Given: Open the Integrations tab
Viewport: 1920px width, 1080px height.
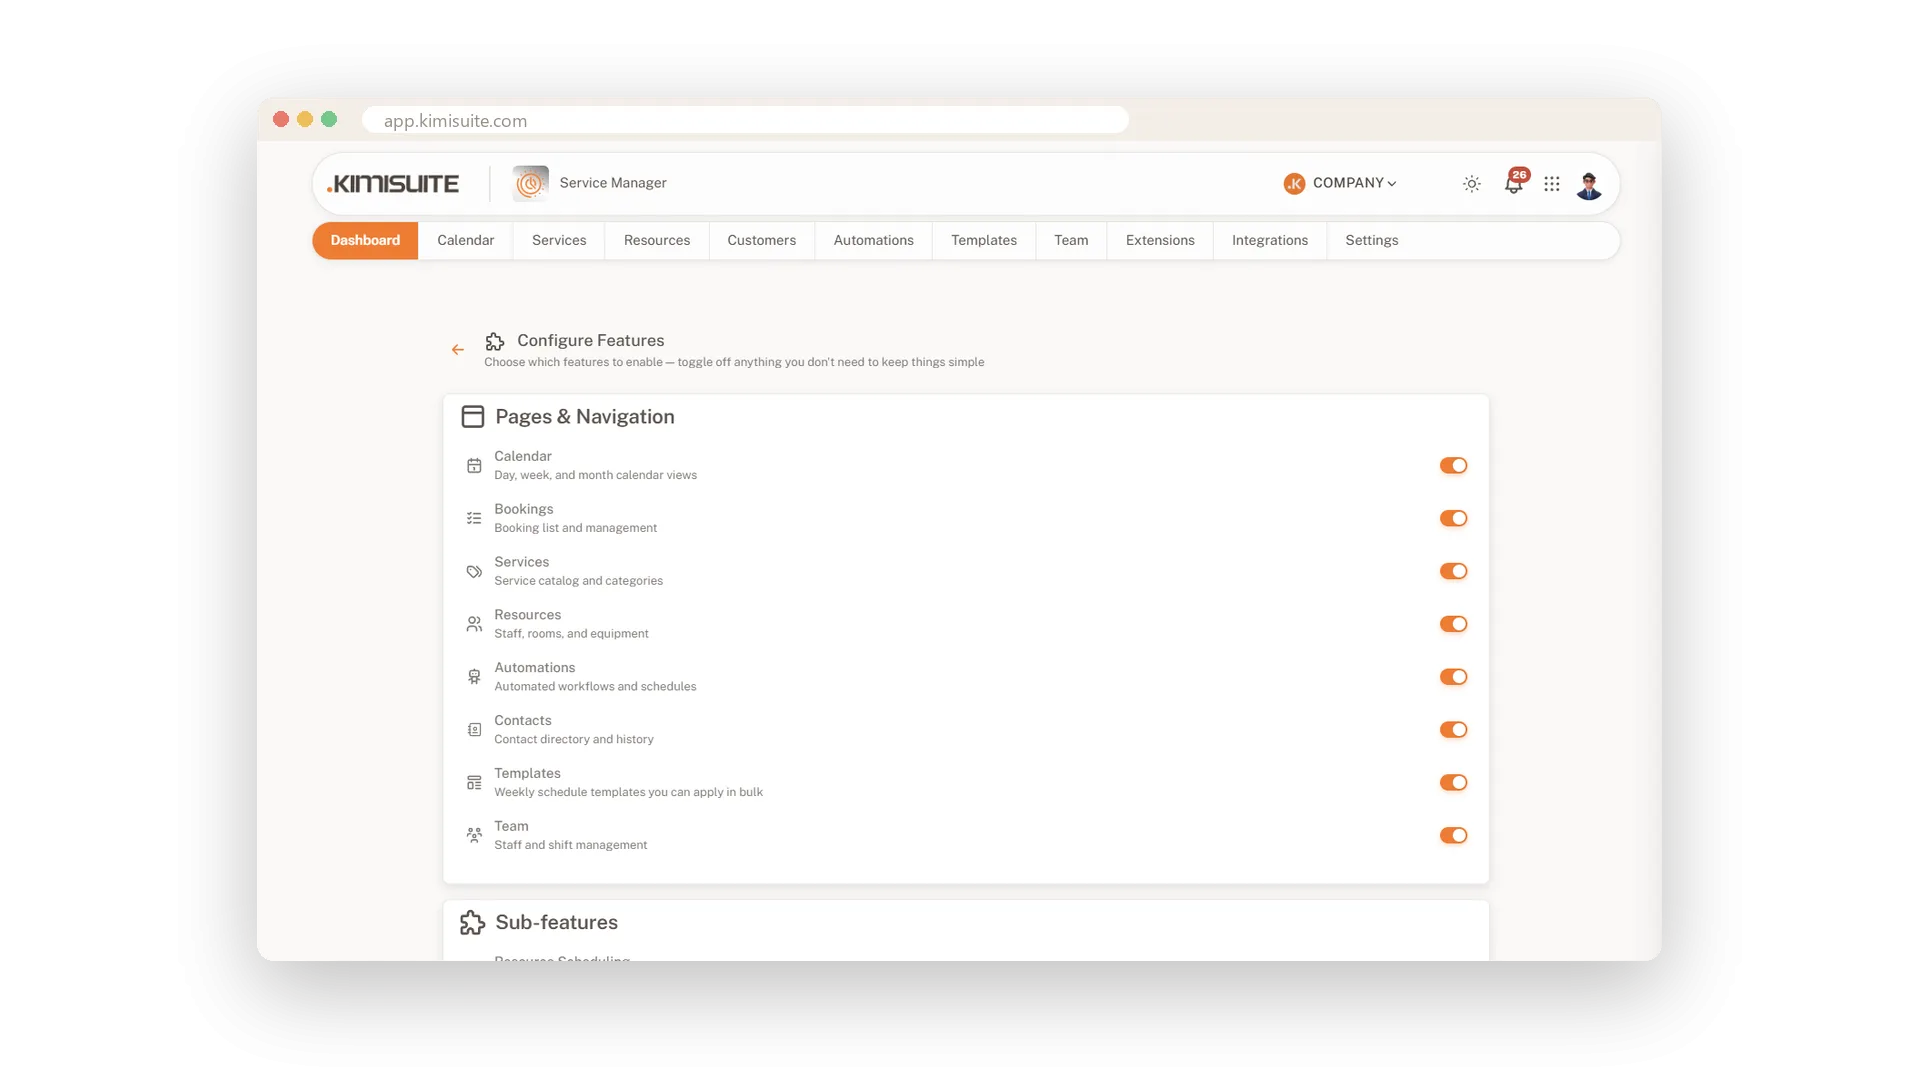Looking at the screenshot, I should click(1270, 241).
